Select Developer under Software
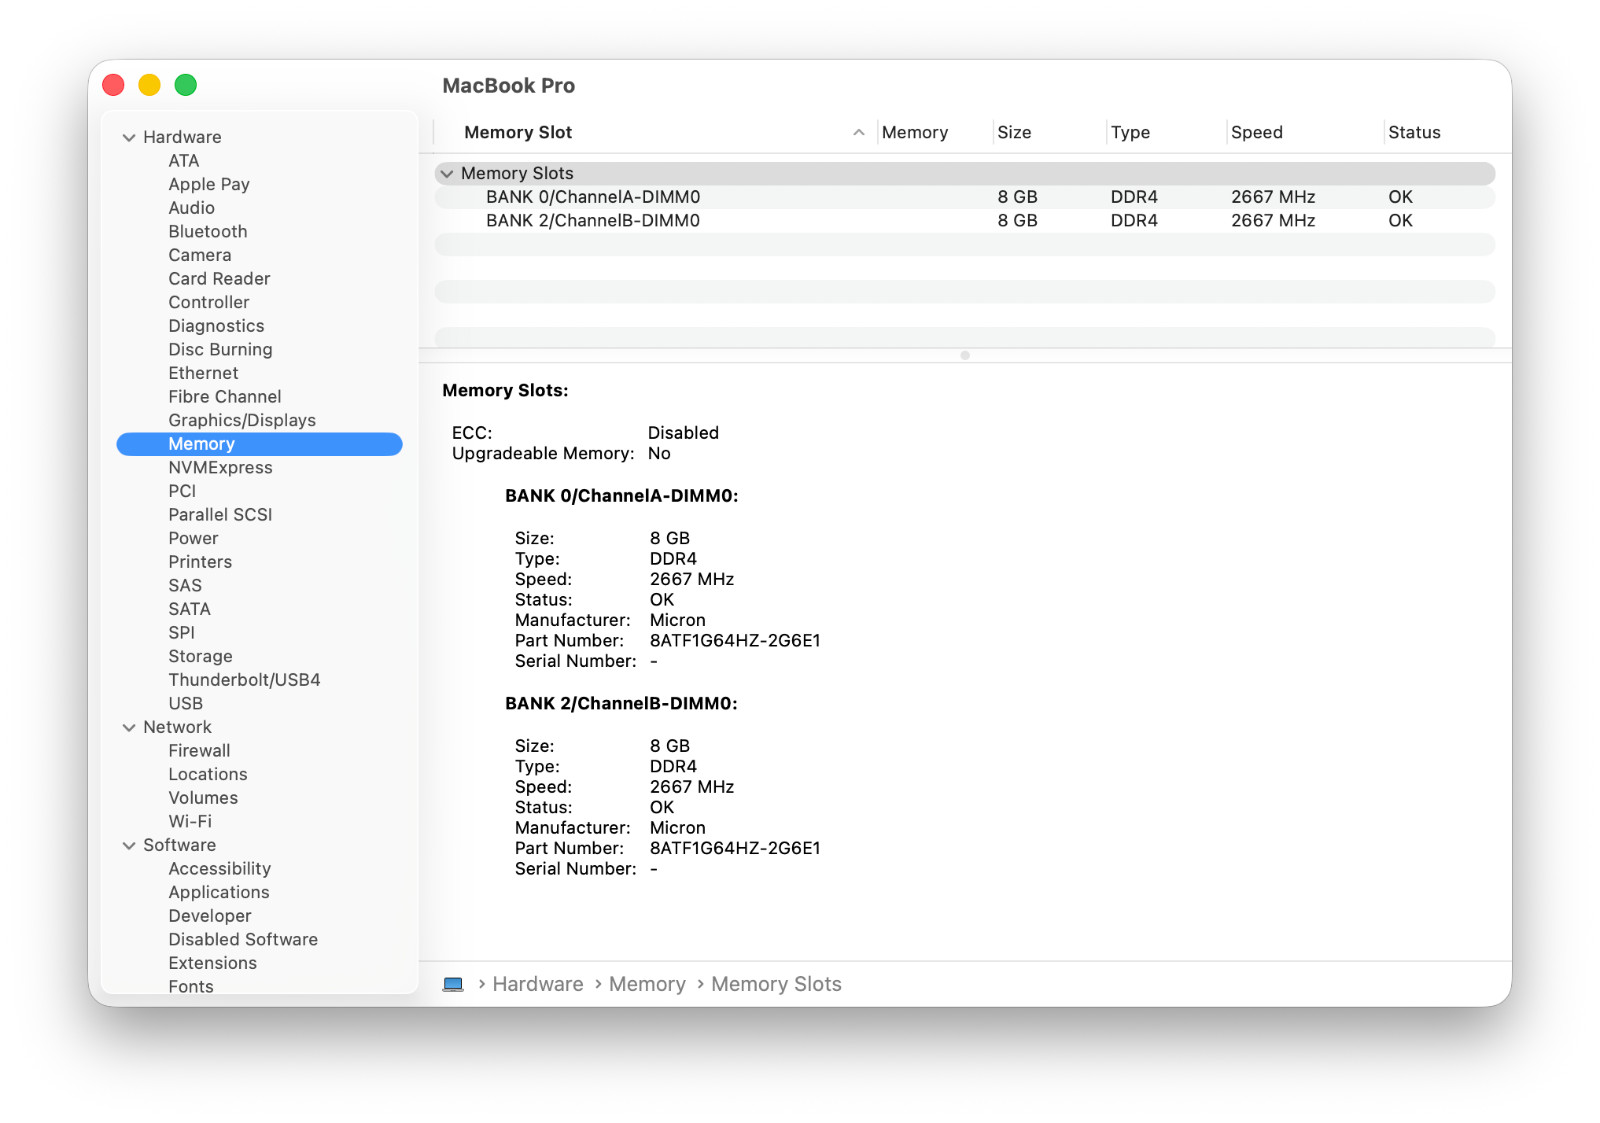 [210, 916]
